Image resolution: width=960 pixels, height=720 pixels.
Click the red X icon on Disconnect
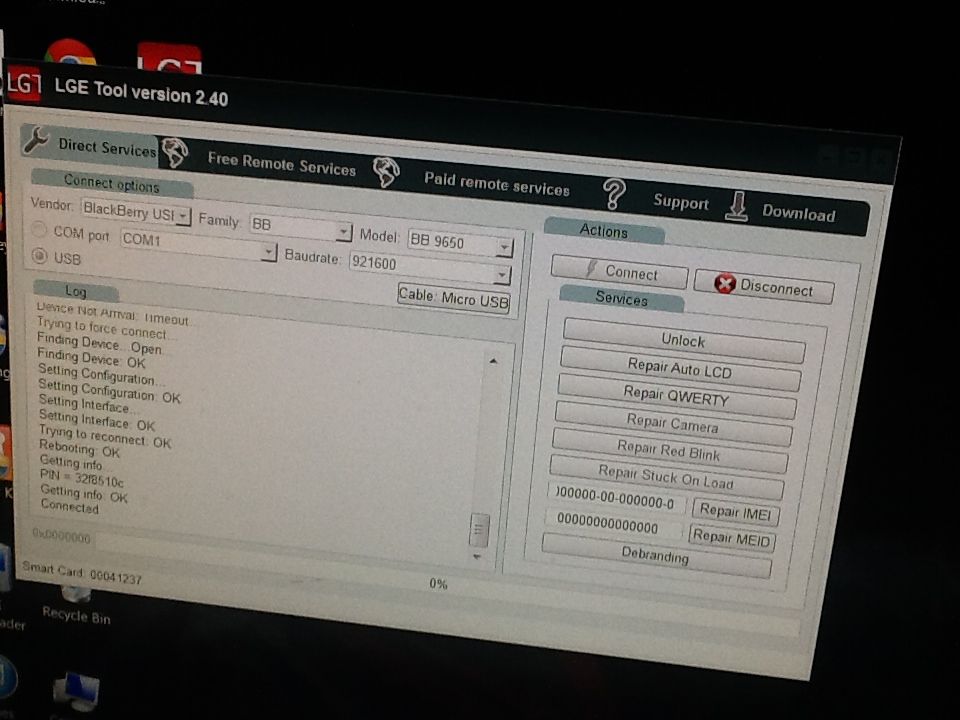[724, 282]
